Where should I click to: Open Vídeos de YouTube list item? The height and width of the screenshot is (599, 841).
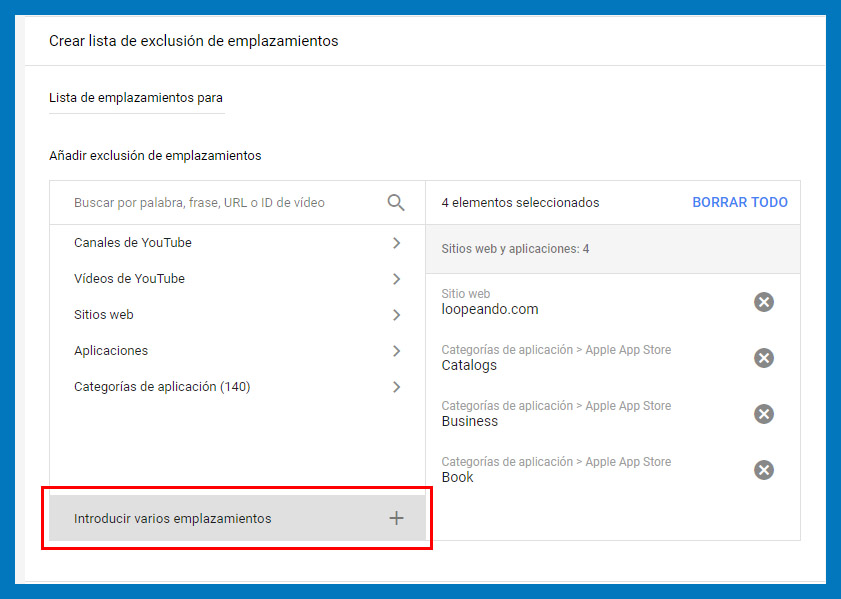pyautogui.click(x=238, y=279)
